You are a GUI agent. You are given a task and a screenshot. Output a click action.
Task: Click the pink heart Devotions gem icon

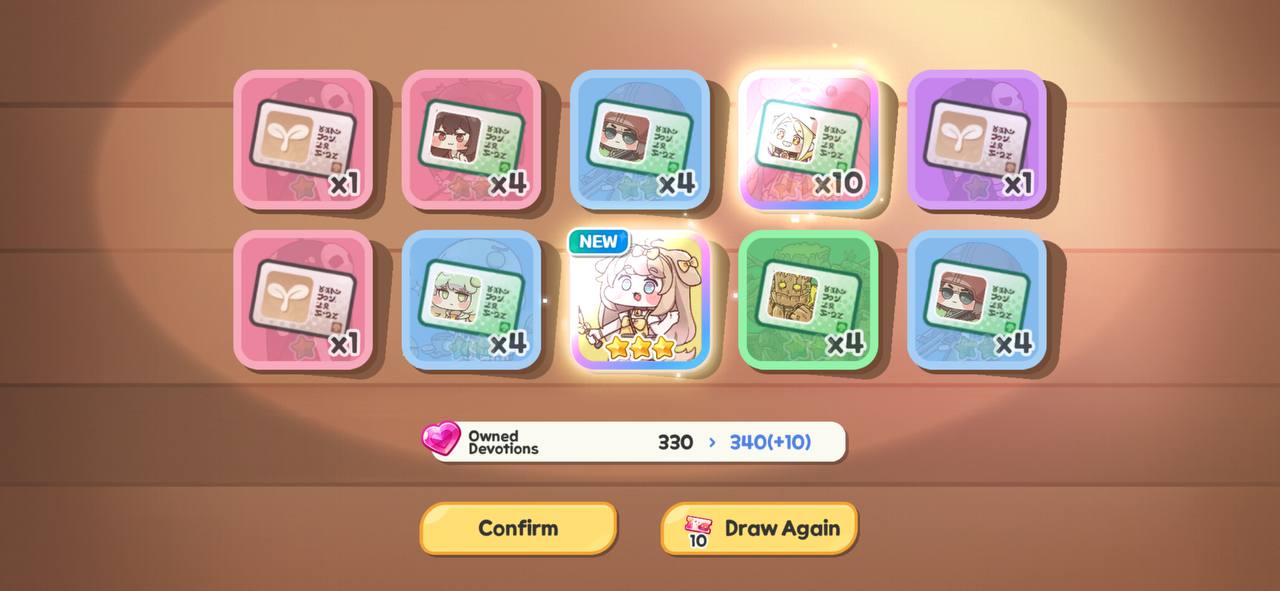[441, 440]
